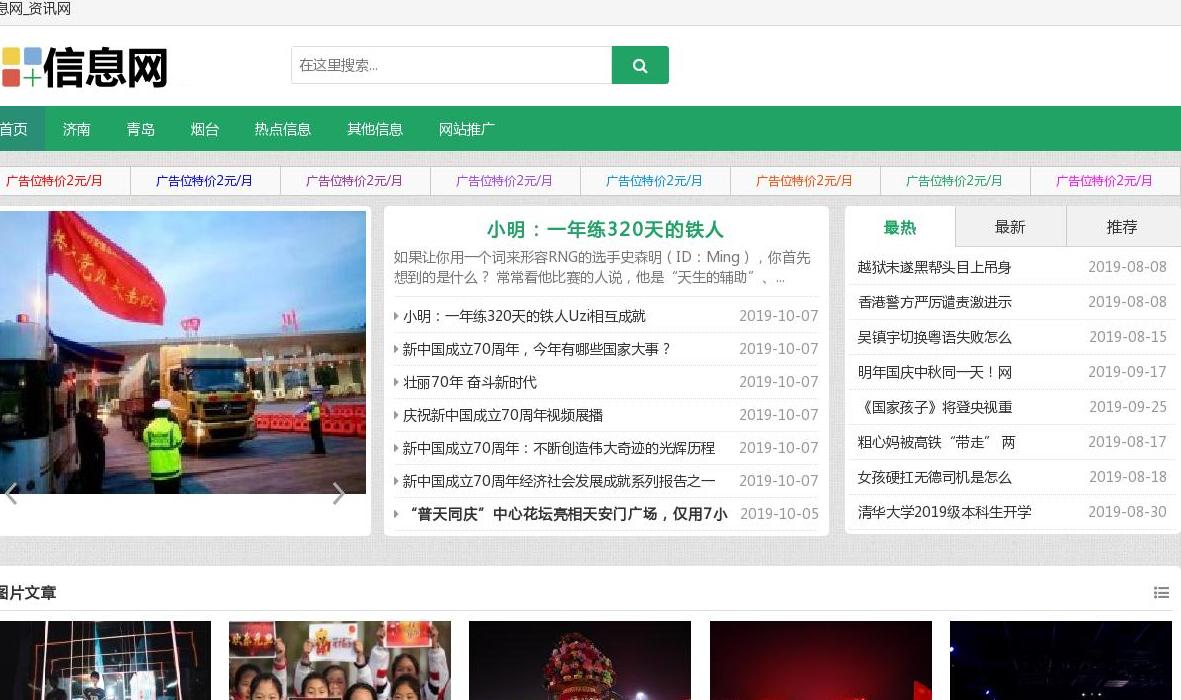Open the 热点信息 menu item
This screenshot has width=1181, height=700.
tap(282, 129)
